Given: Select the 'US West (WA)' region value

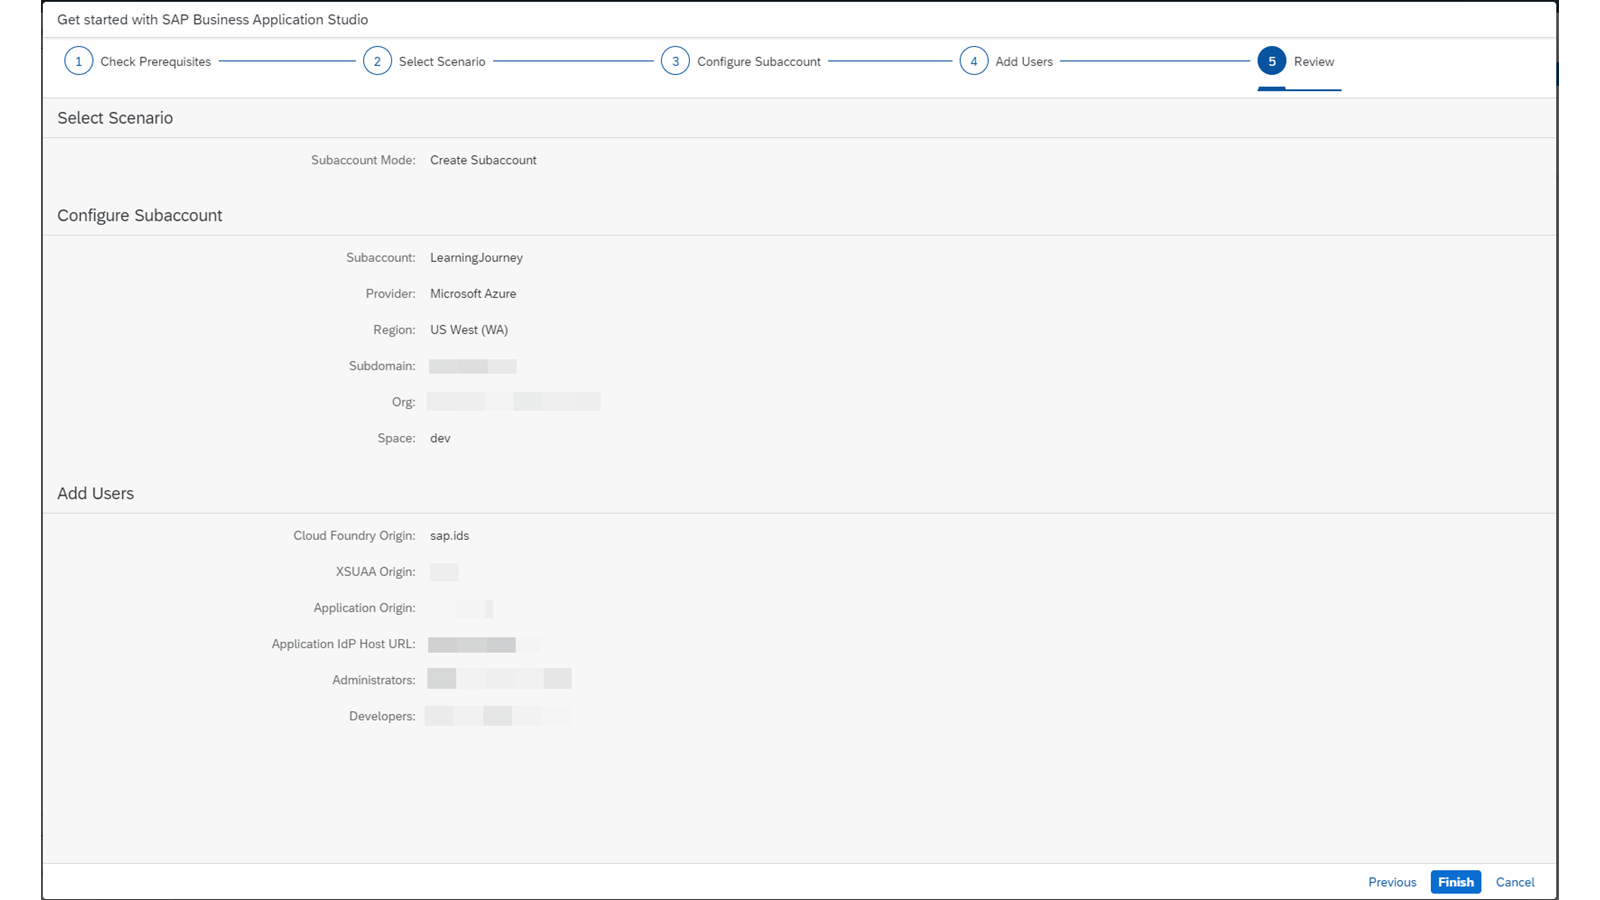Looking at the screenshot, I should pos(469,330).
